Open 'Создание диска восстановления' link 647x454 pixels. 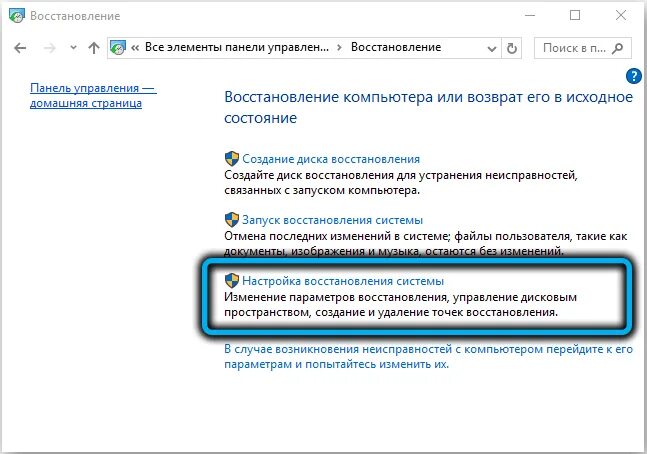[331, 159]
